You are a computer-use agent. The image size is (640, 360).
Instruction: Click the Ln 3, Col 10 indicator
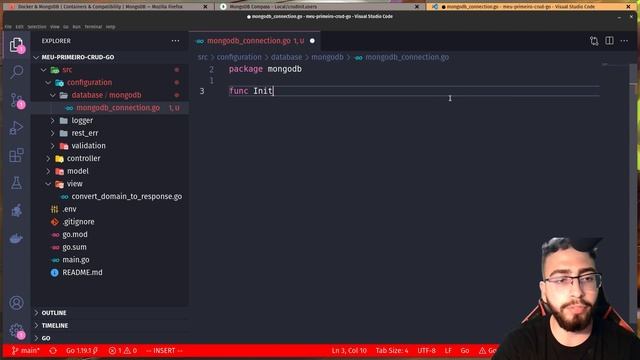[349, 351]
